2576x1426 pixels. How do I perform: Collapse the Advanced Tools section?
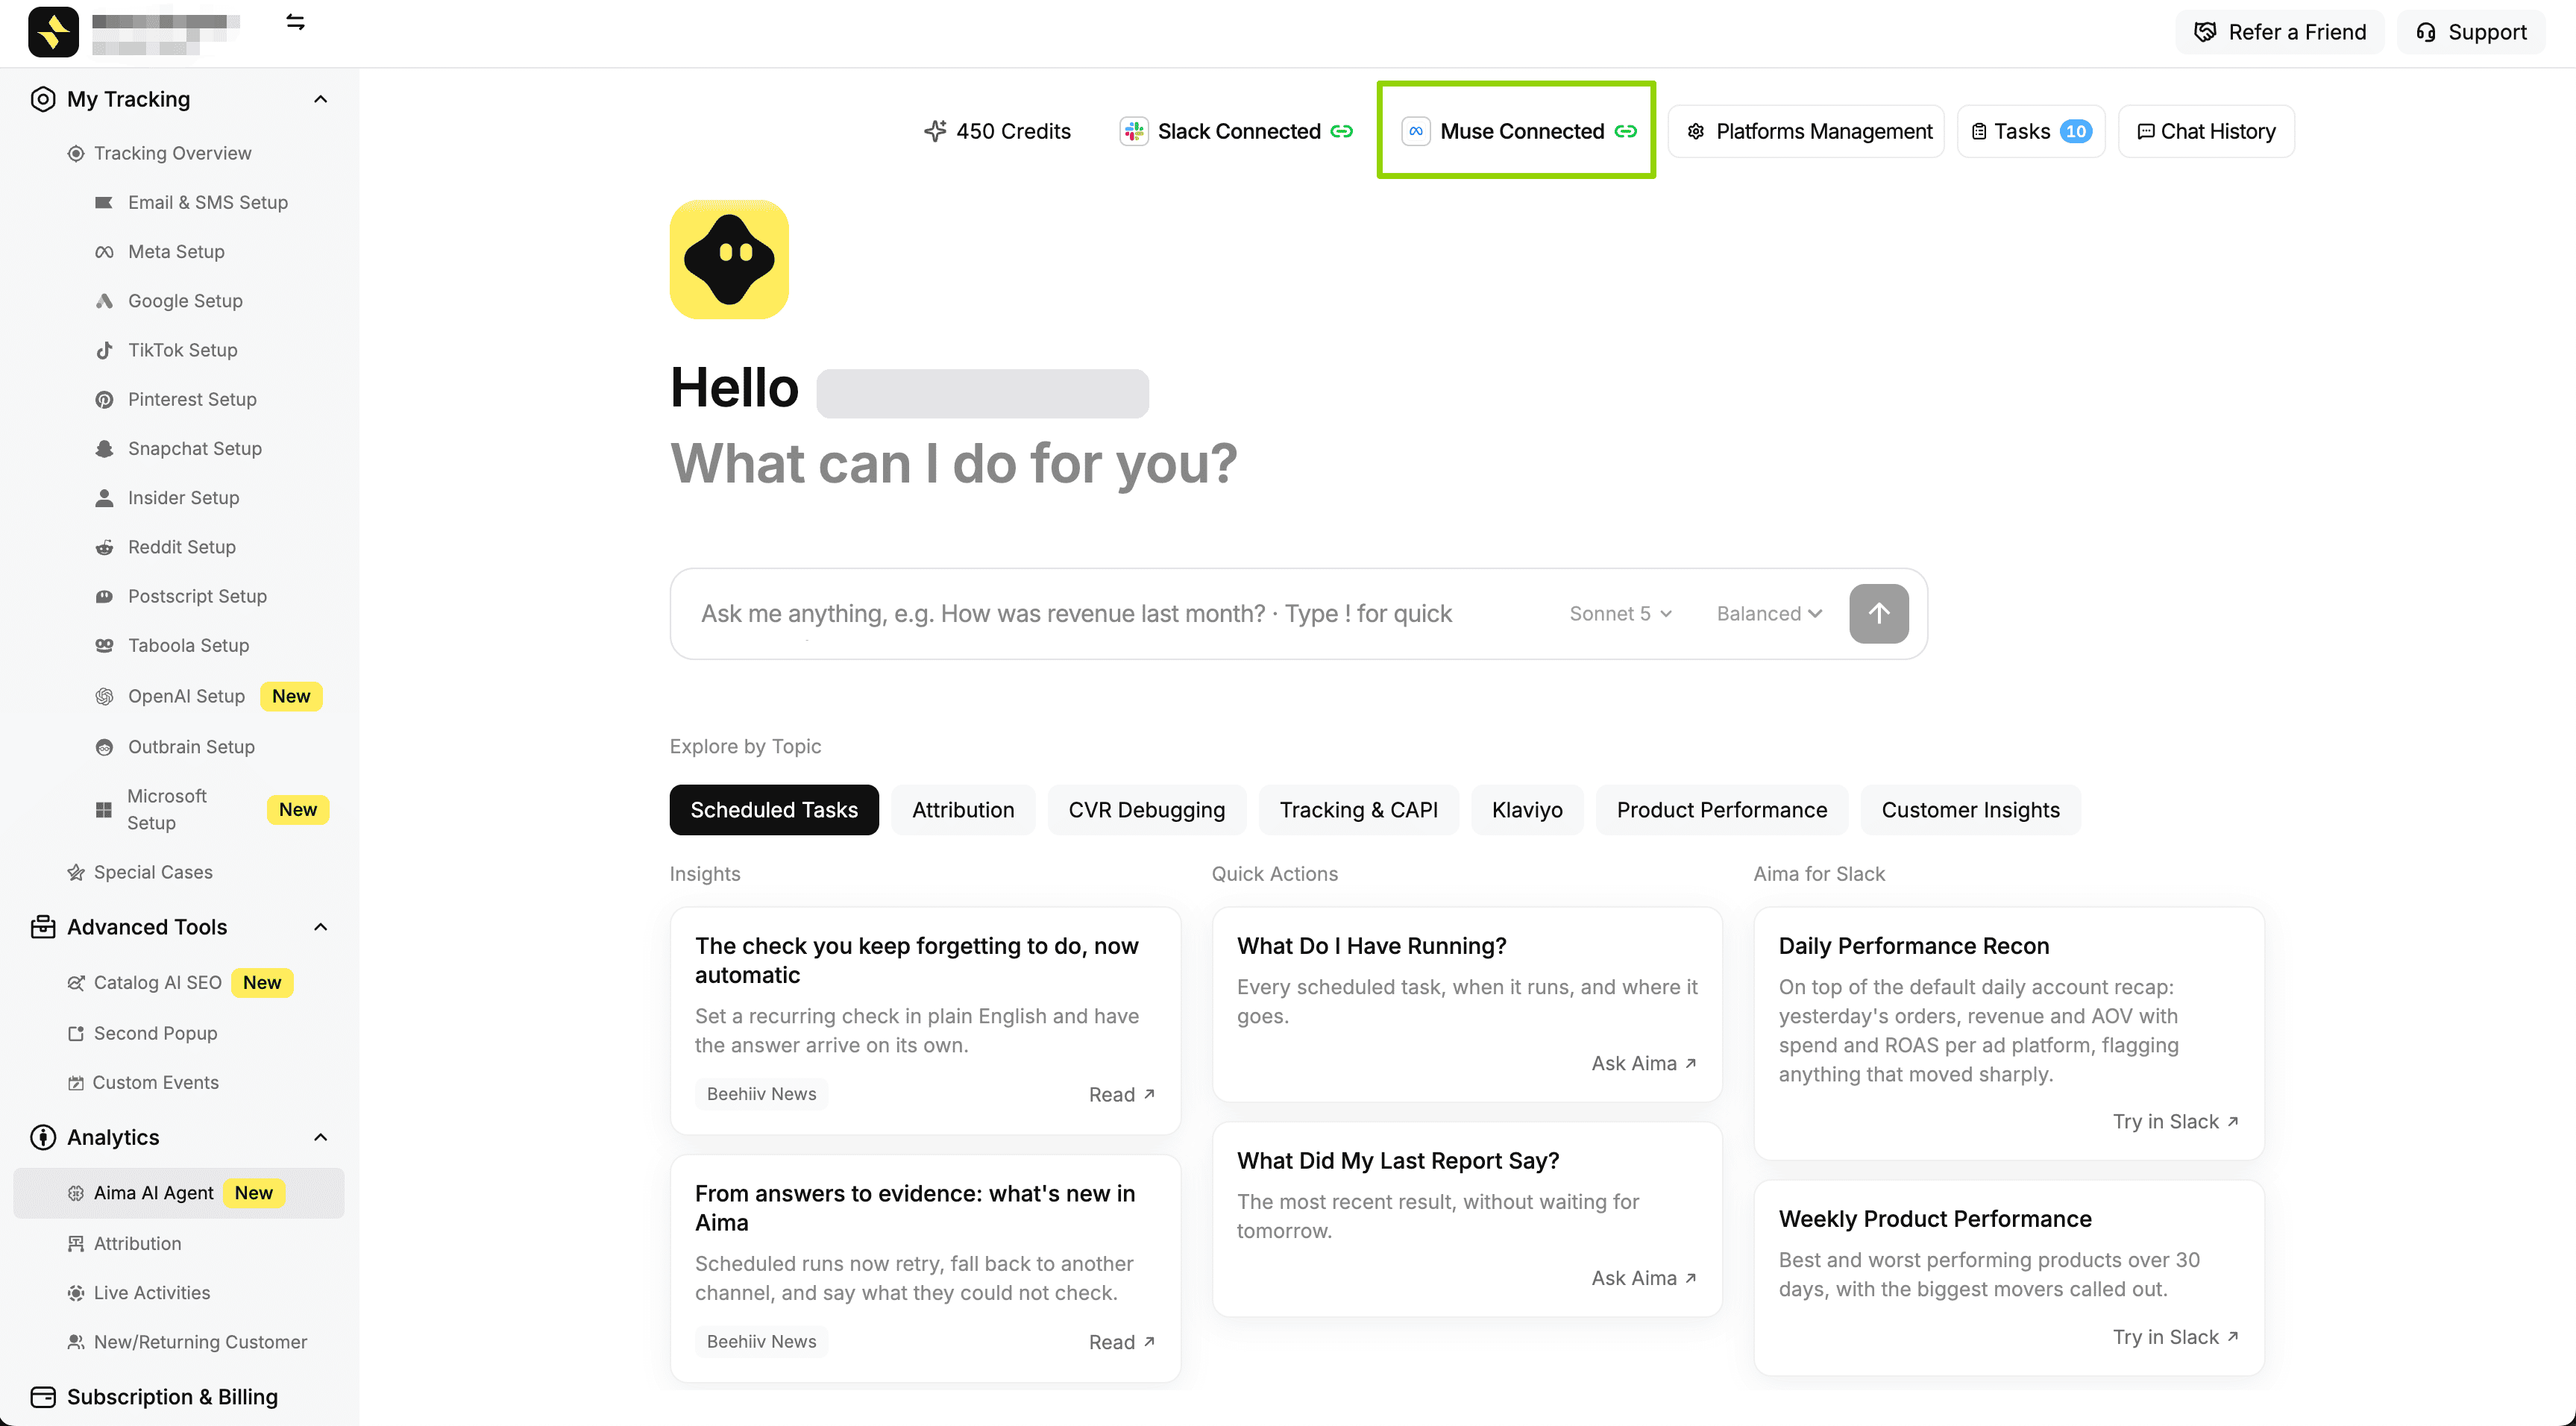coord(320,927)
